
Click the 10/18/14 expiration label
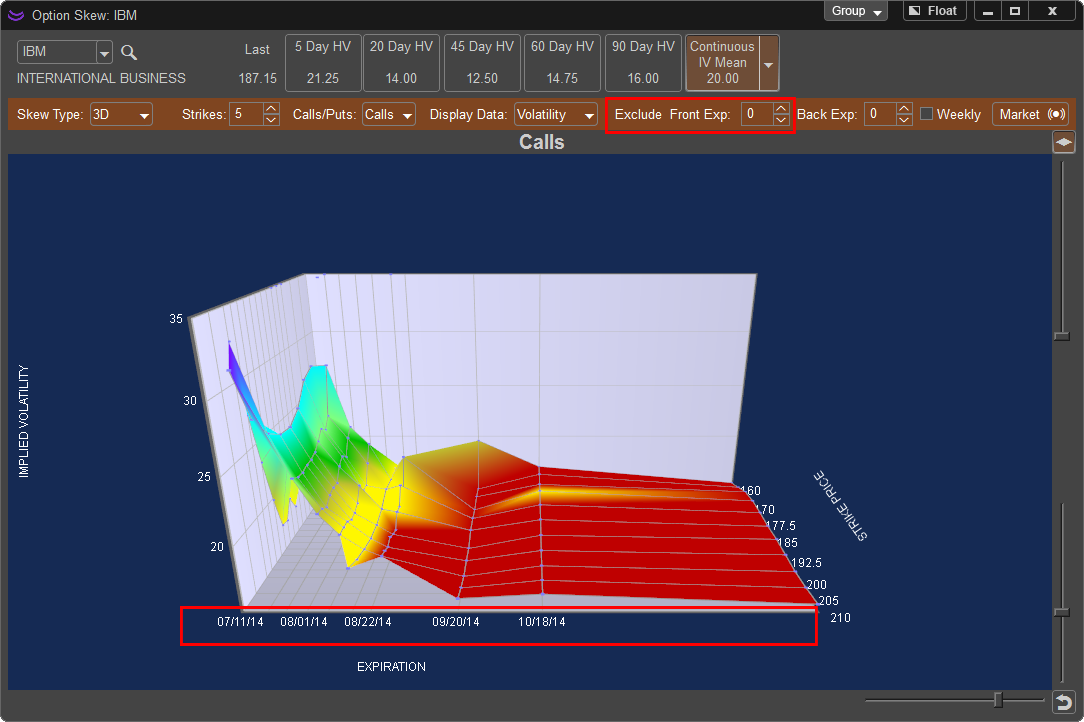542,622
